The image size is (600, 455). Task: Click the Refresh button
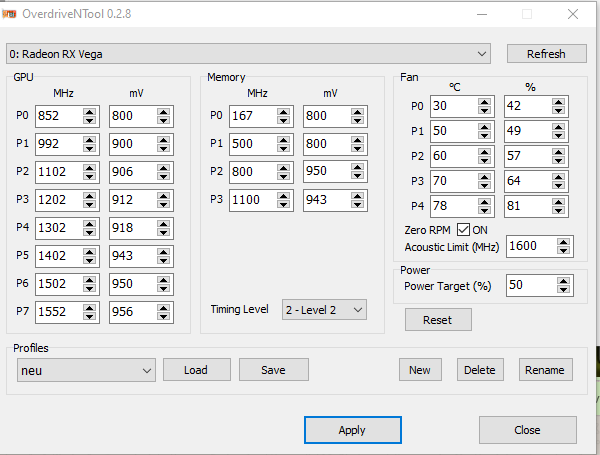point(546,54)
